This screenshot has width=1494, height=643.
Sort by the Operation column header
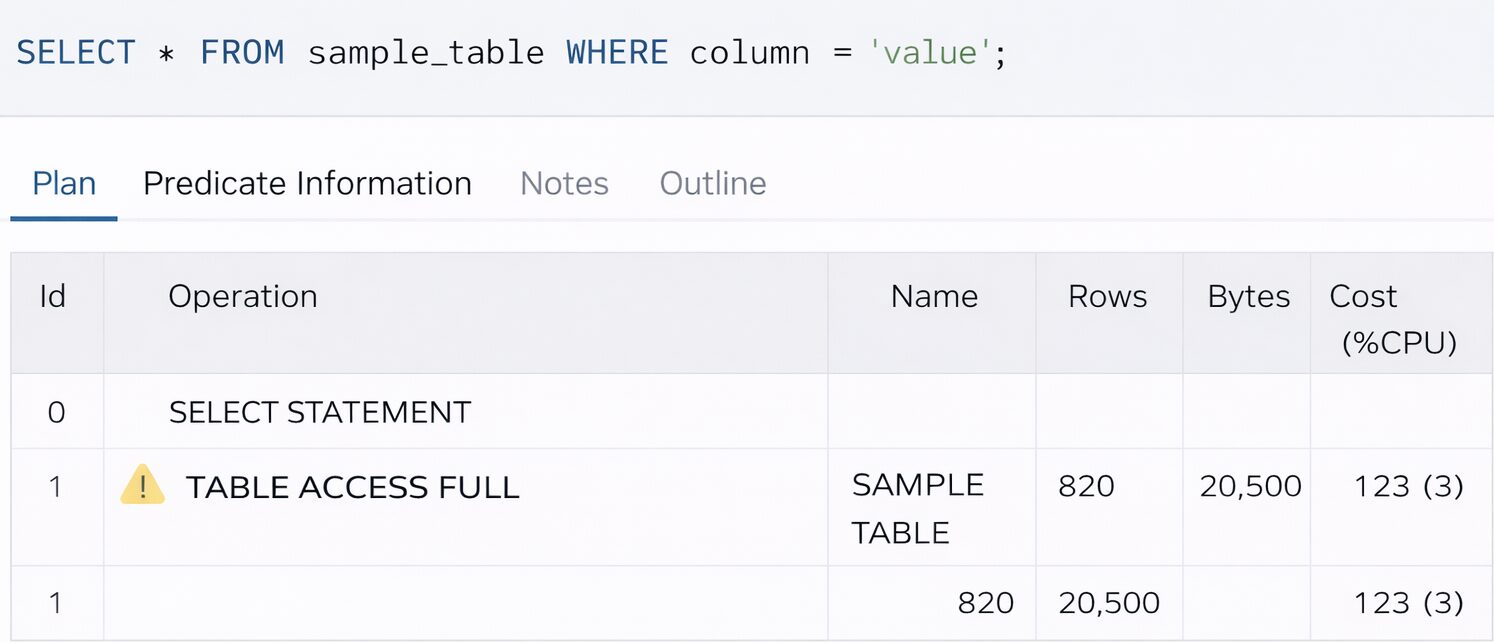pos(243,297)
